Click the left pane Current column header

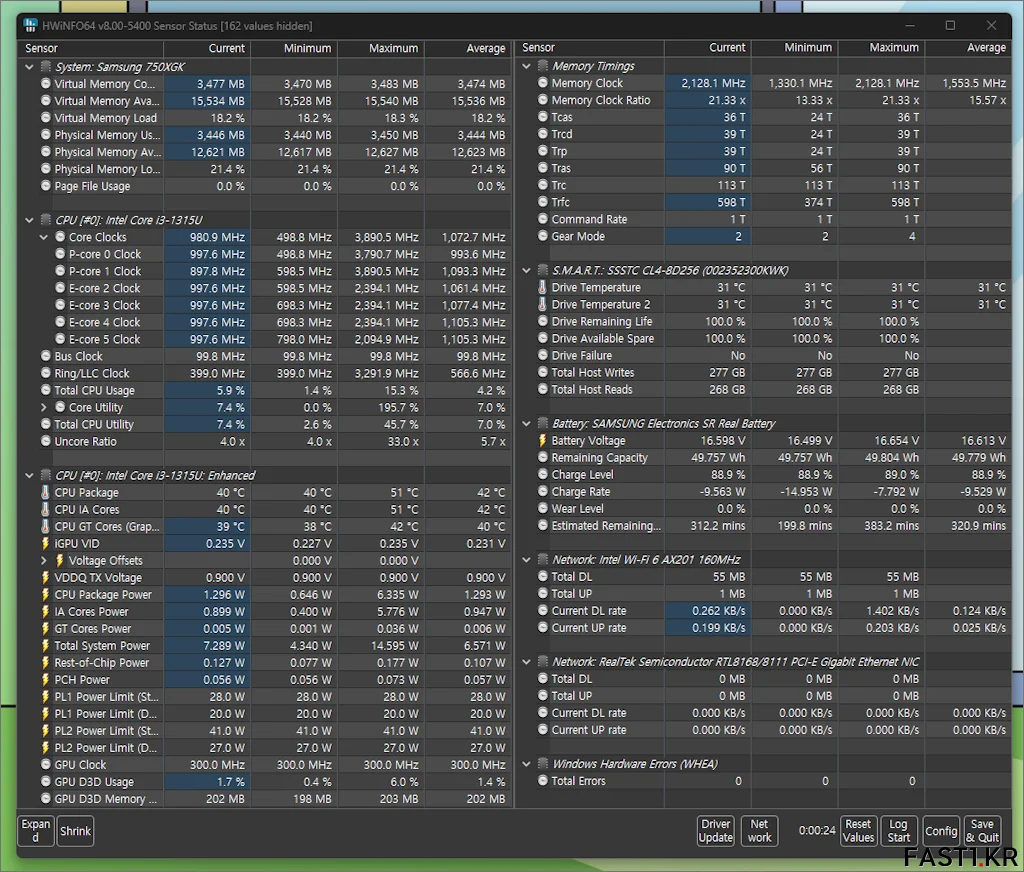207,48
